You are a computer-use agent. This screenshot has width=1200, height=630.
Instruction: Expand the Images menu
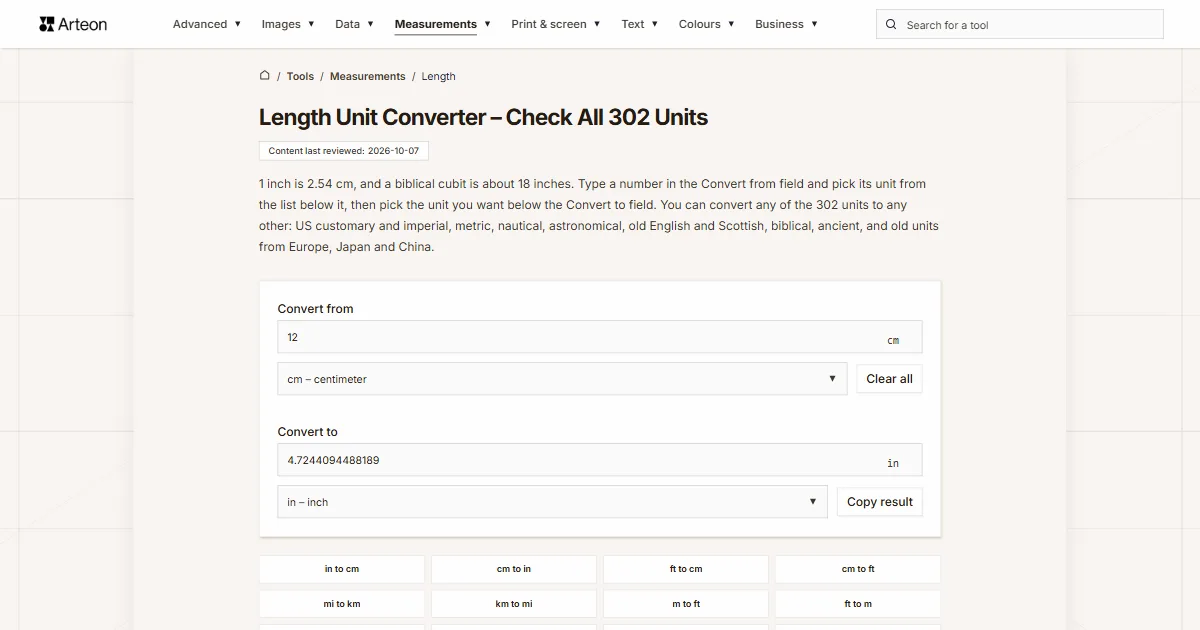point(288,24)
